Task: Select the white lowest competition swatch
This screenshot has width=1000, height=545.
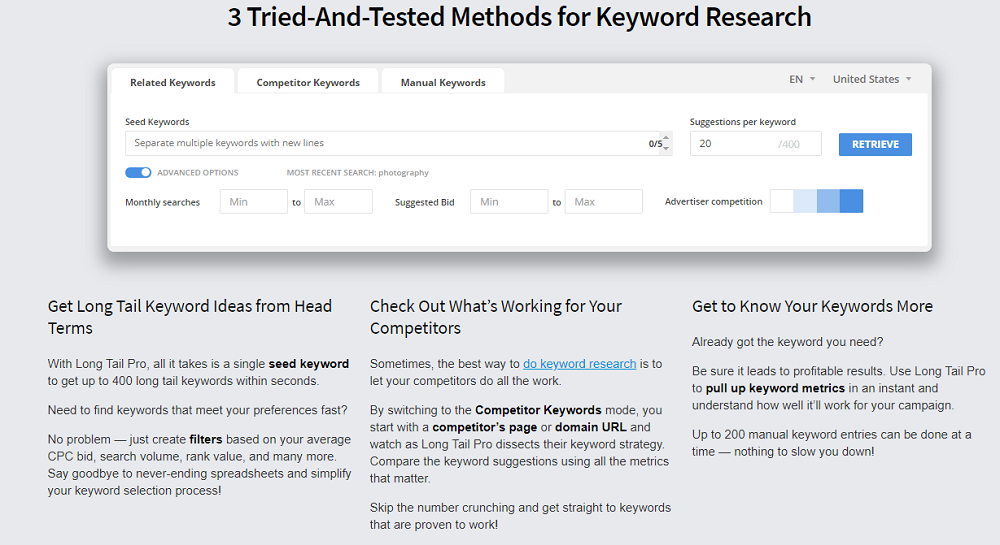Action: click(782, 201)
